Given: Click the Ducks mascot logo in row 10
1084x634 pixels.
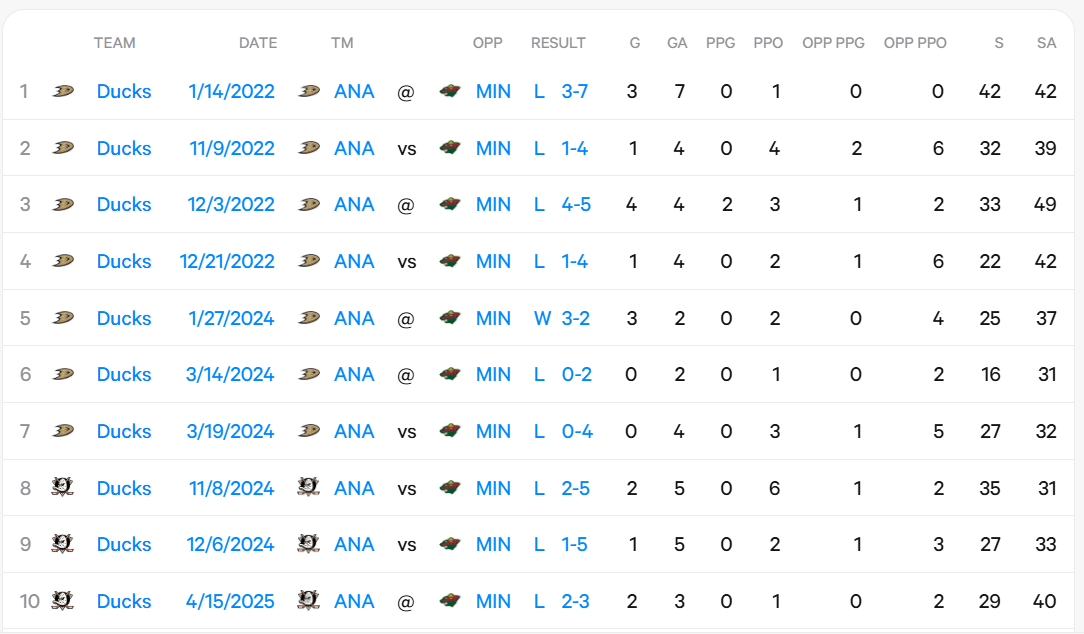Looking at the screenshot, I should [x=63, y=601].
